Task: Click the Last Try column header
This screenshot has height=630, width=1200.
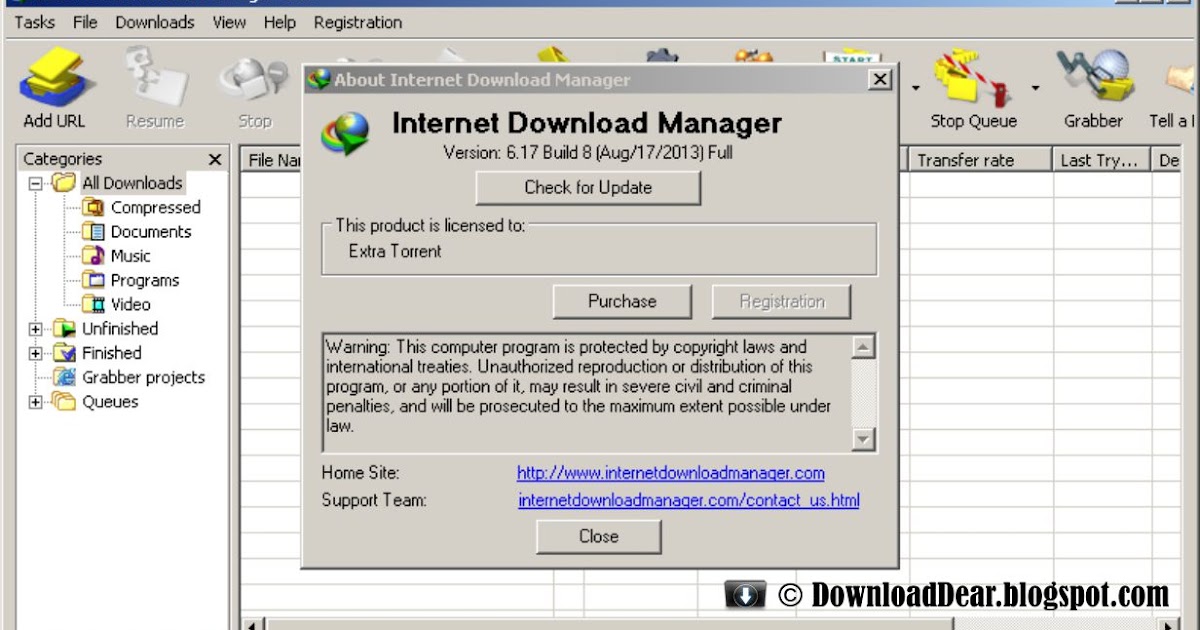Action: pos(1101,160)
